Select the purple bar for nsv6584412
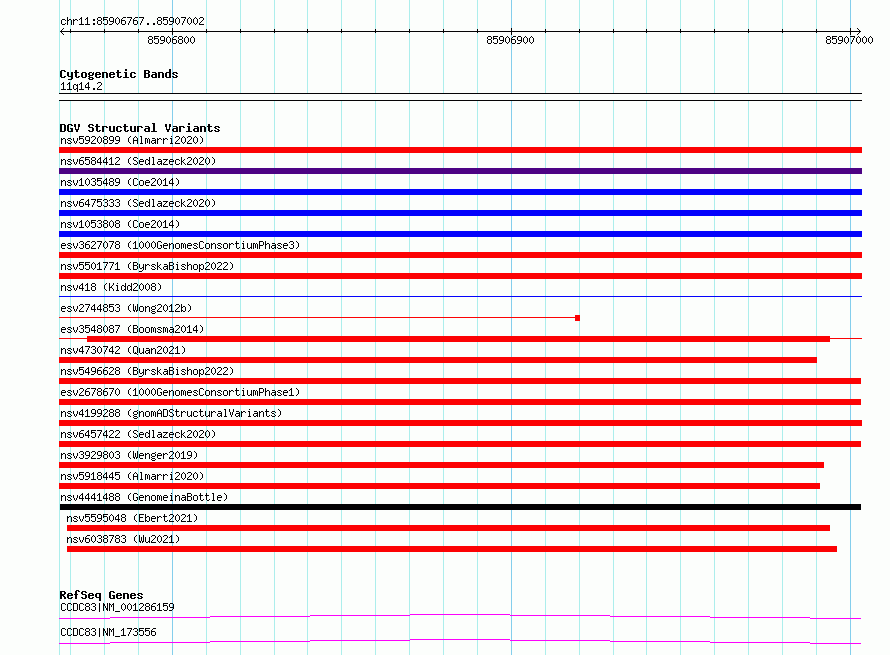The image size is (890, 655). [x=460, y=171]
